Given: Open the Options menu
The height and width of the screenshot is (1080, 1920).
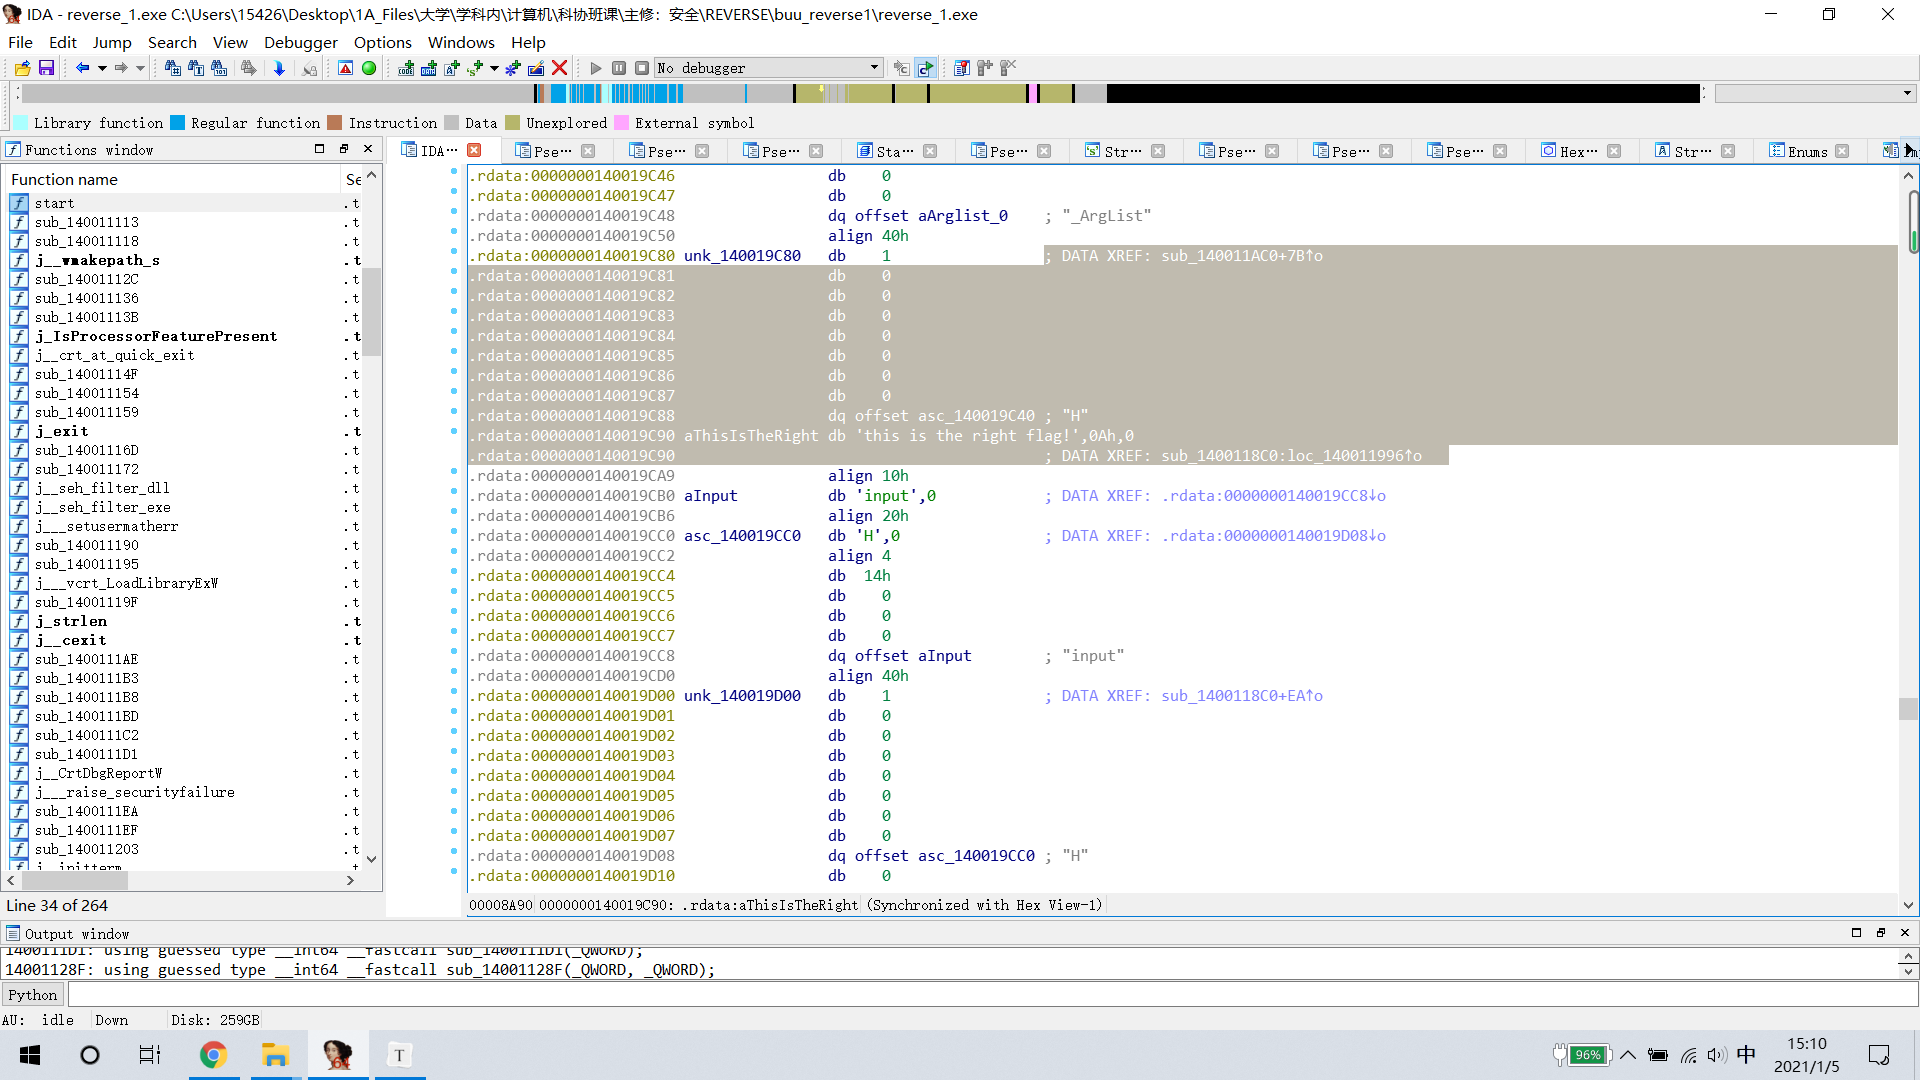Looking at the screenshot, I should [x=382, y=42].
